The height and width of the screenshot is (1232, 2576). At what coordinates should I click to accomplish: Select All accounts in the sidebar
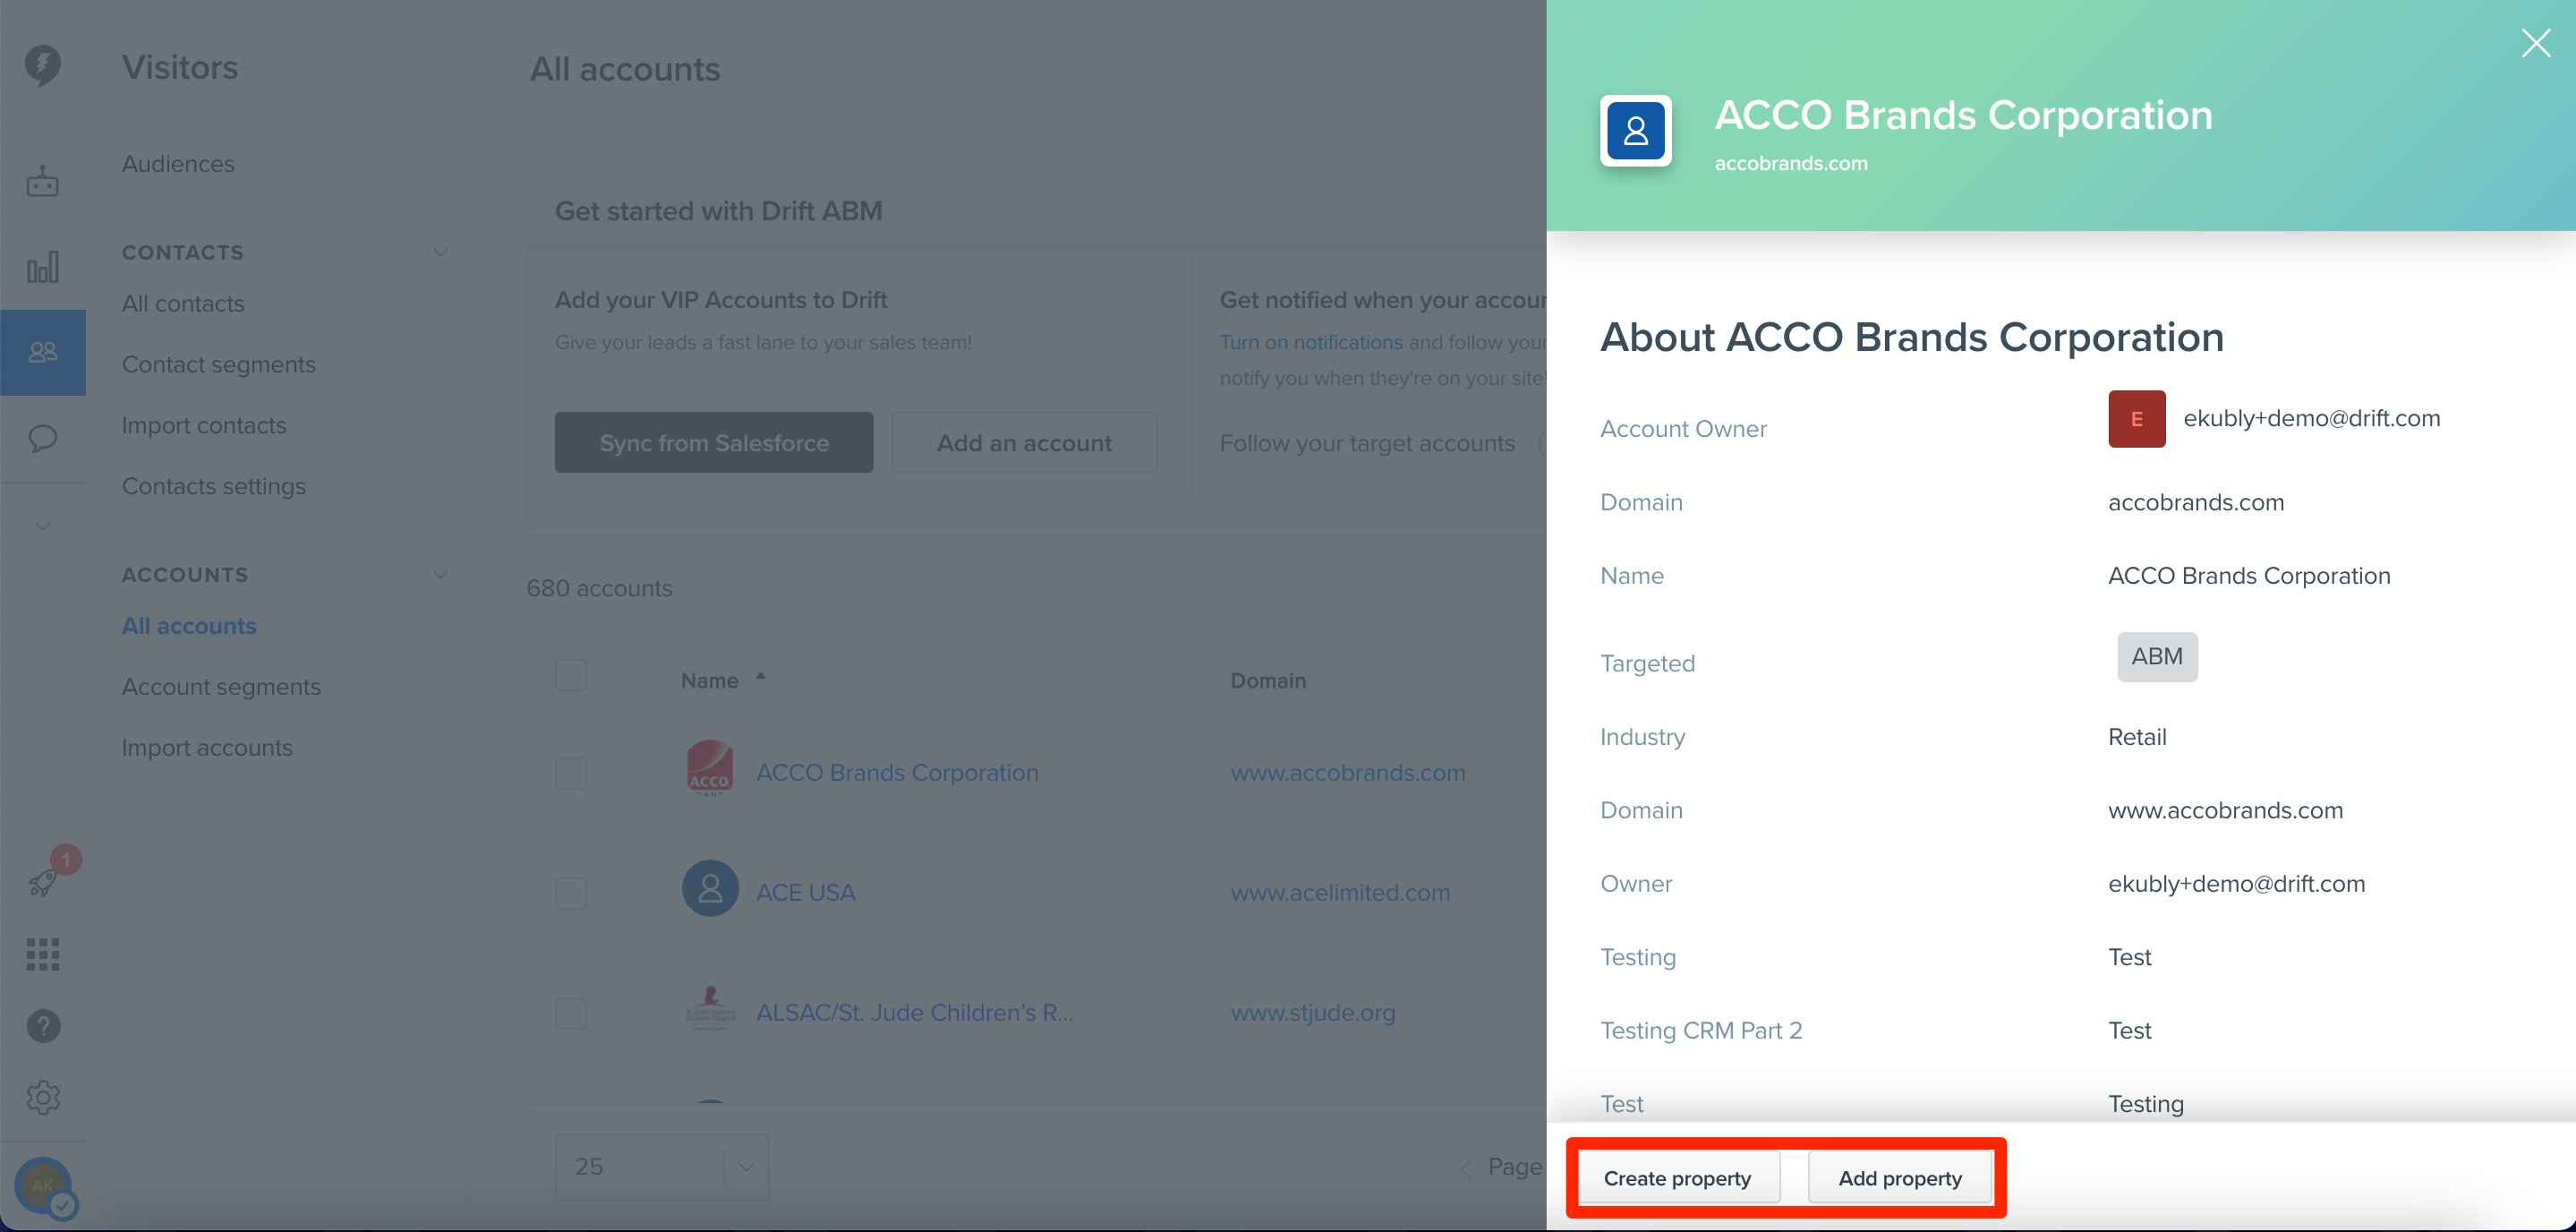click(x=189, y=626)
